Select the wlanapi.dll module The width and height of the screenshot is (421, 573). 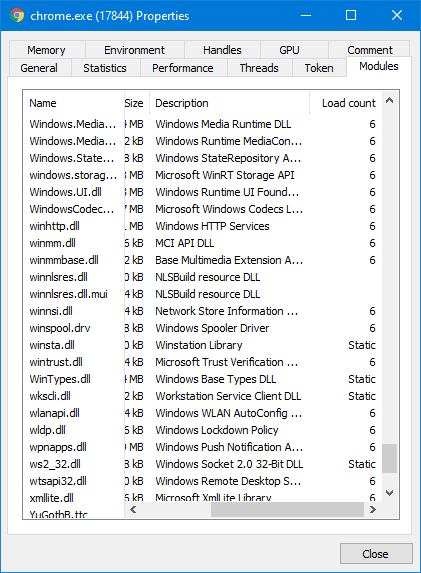[202, 413]
